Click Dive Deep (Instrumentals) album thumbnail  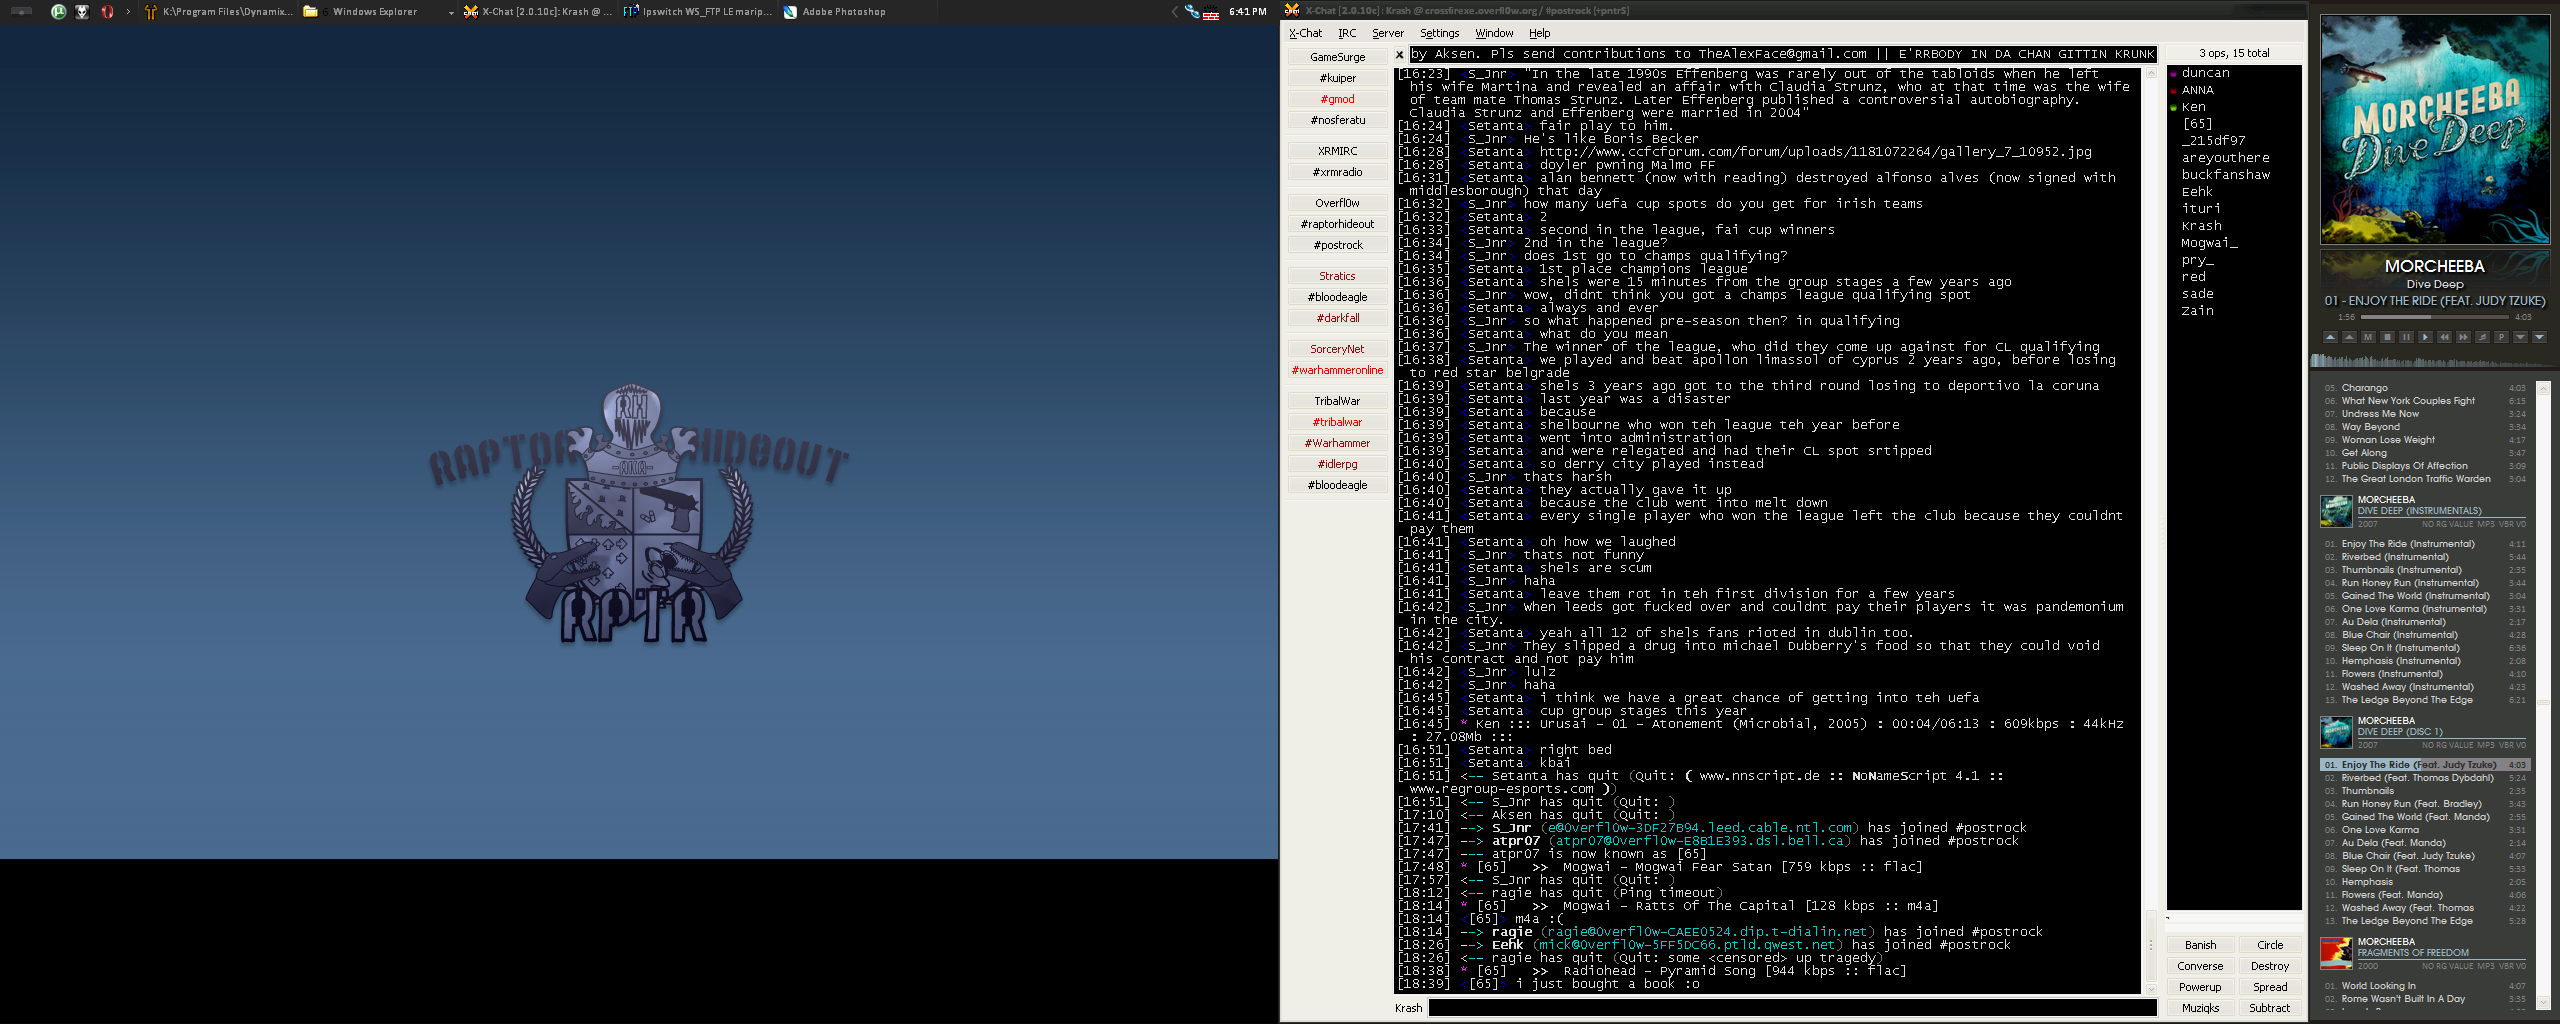point(2336,511)
